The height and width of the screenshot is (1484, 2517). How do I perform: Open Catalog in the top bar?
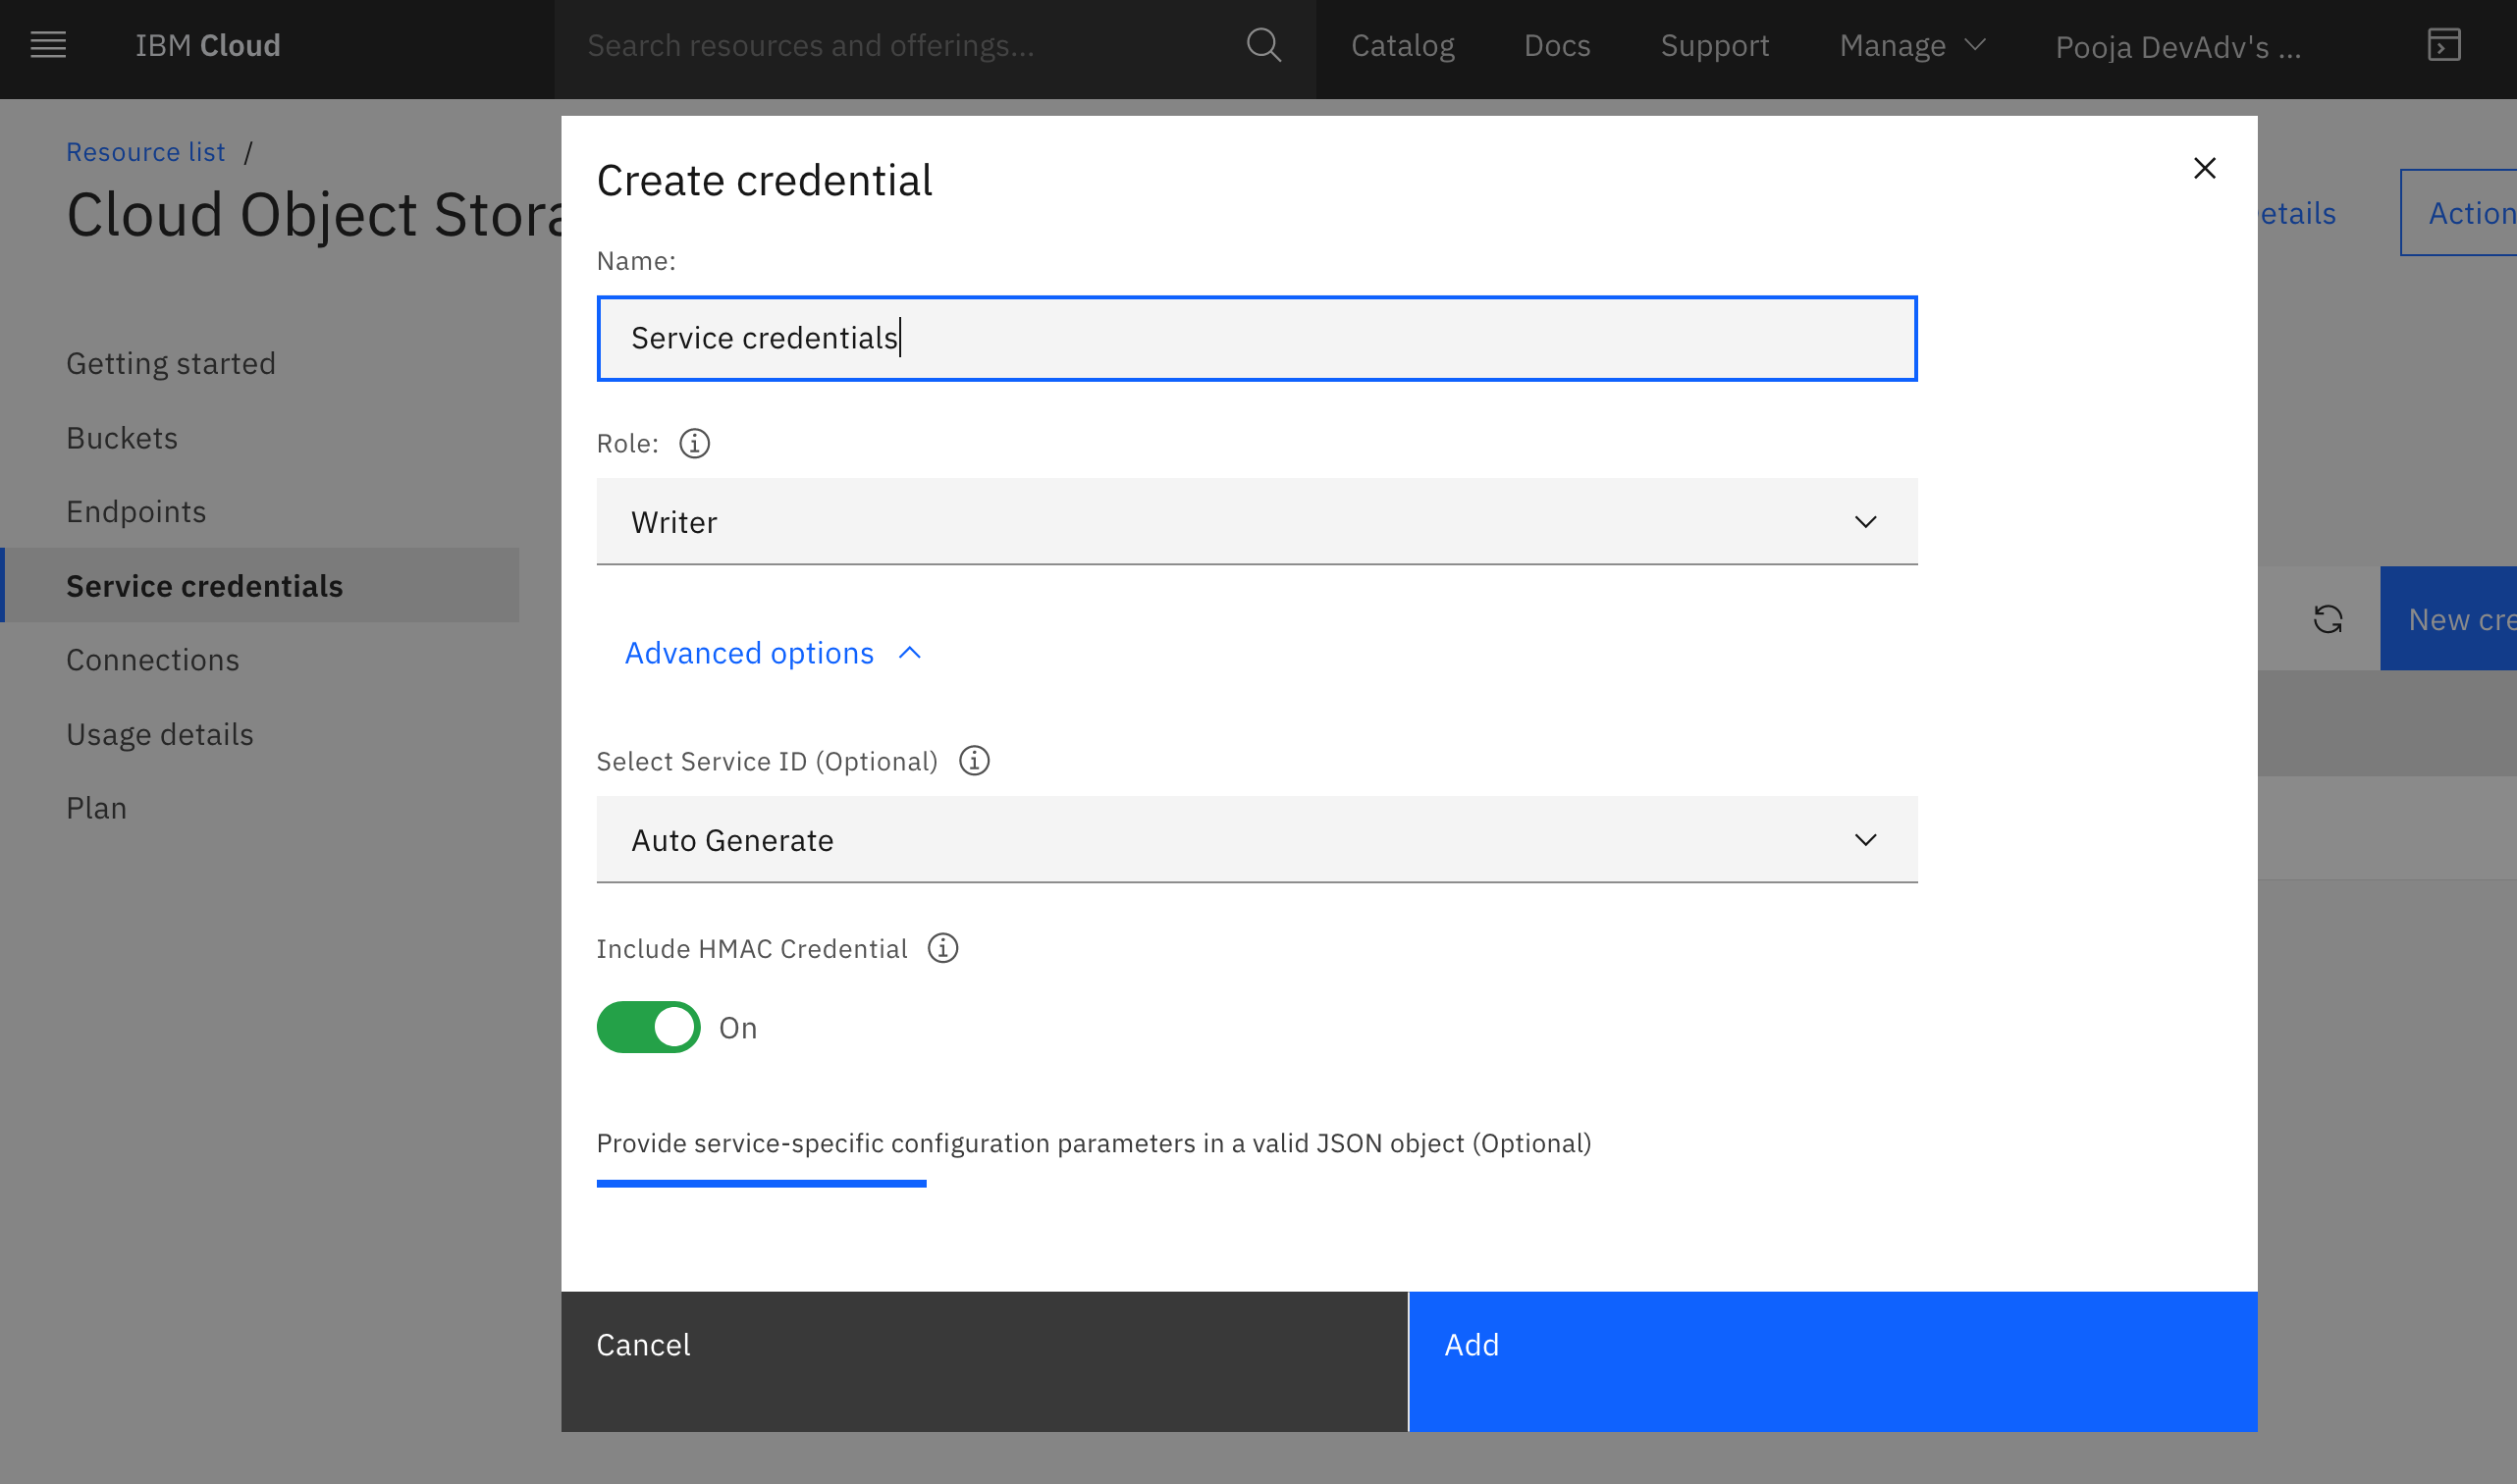coord(1402,45)
